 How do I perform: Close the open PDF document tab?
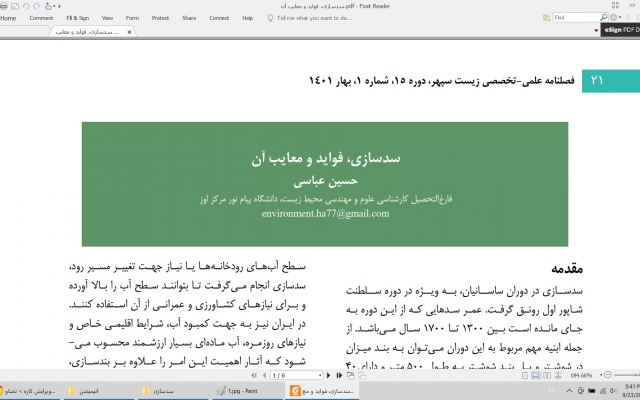click(x=129, y=32)
